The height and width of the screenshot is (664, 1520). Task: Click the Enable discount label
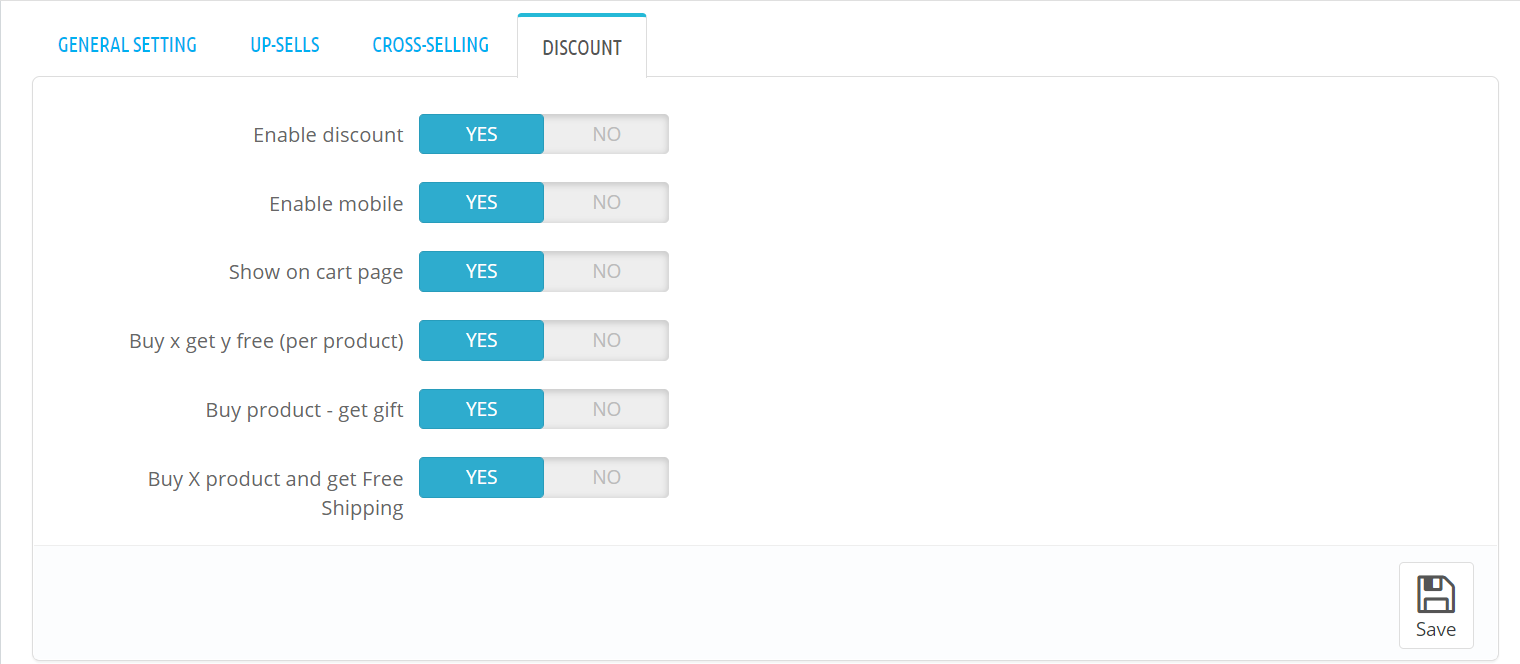coord(328,134)
